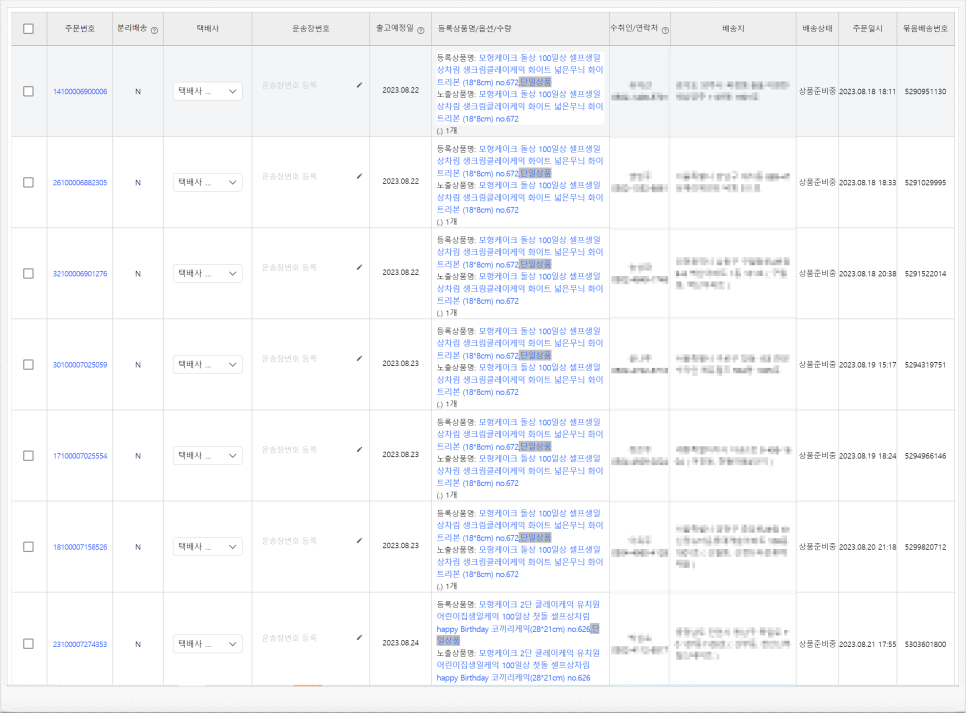Click the pencil edit icon for order 30100007025059
Screen dimensions: 966x713
click(359, 359)
